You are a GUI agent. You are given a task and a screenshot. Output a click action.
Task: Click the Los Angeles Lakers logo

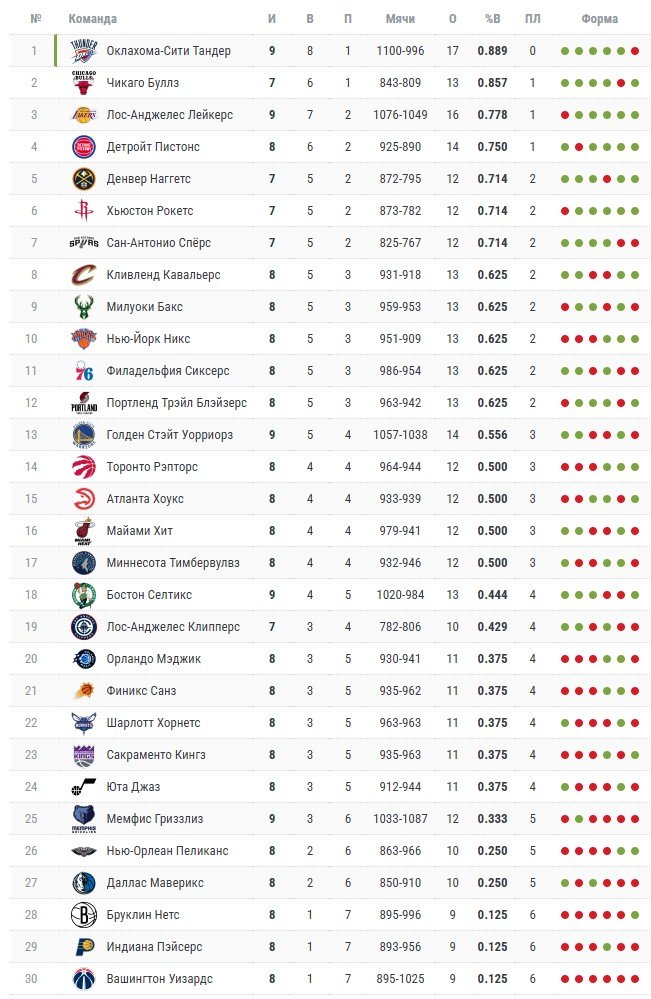pos(84,115)
